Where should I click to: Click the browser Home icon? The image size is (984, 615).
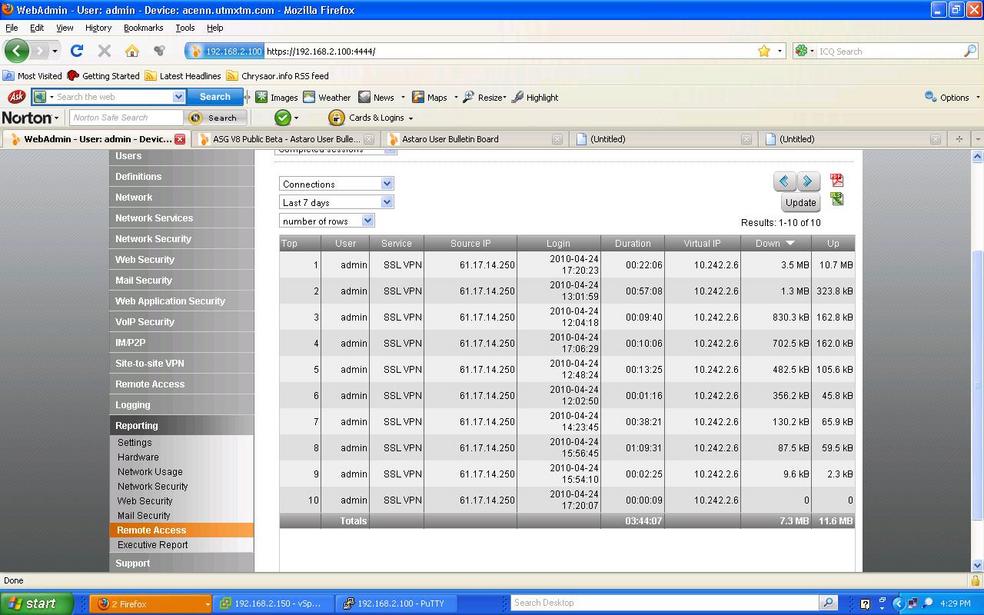[132, 51]
